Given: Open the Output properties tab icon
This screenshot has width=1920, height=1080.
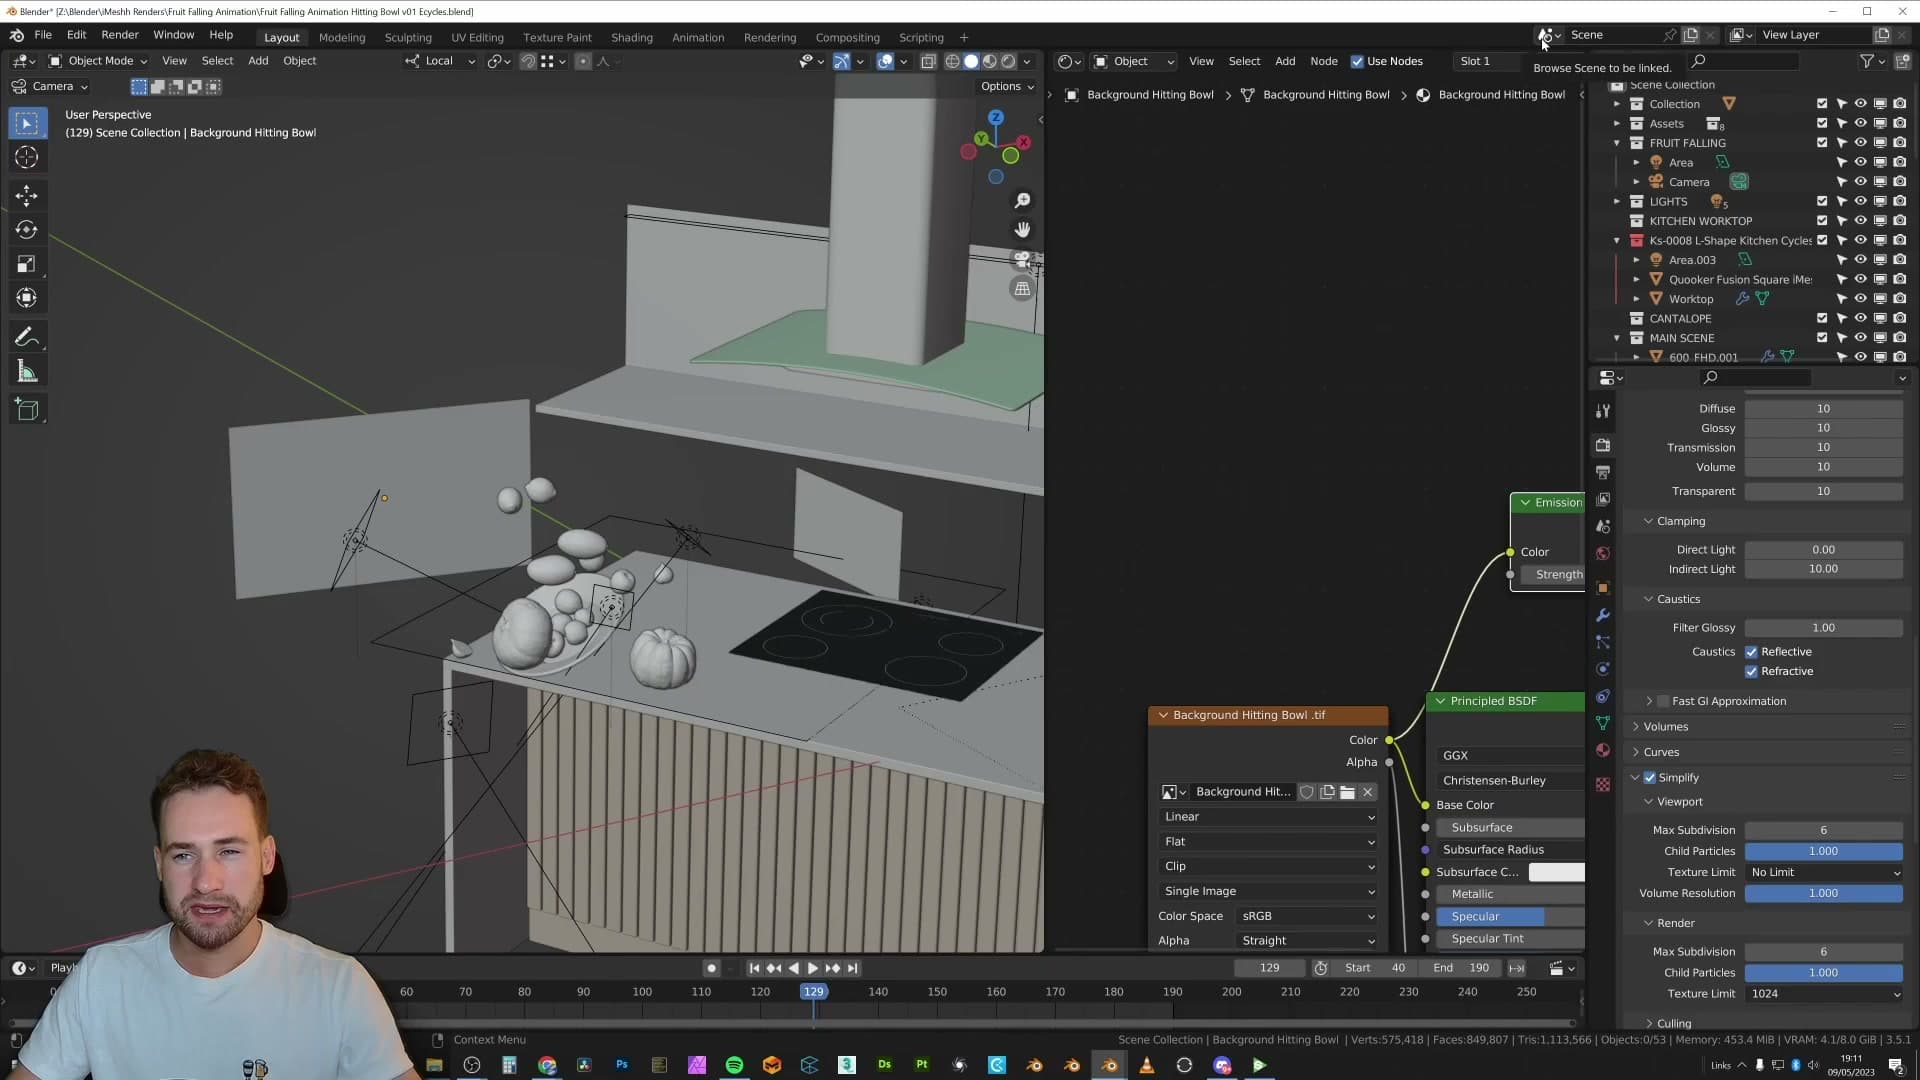Looking at the screenshot, I should point(1603,472).
